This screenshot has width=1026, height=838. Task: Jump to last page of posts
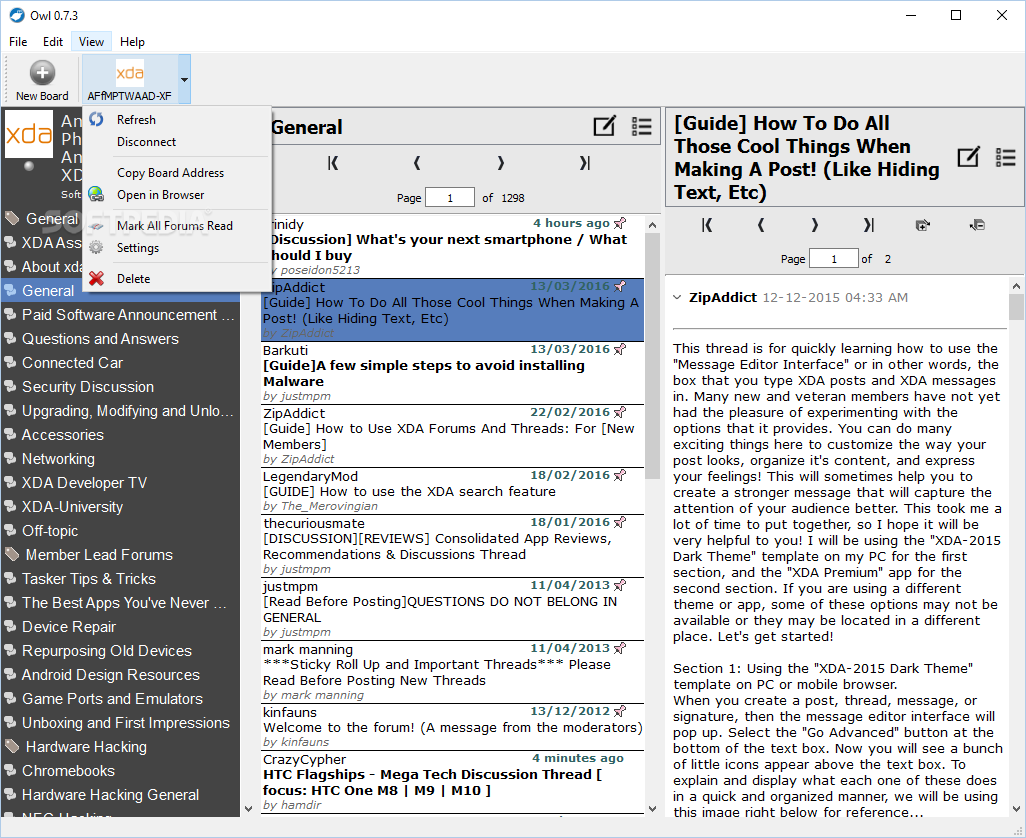click(x=868, y=225)
